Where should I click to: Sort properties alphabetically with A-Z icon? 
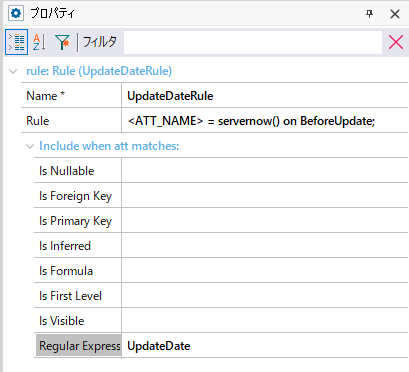click(x=39, y=42)
